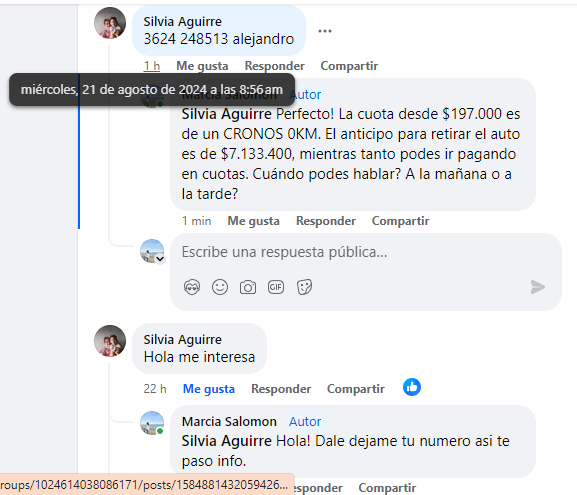Switch commenting identity via avatar chevron
This screenshot has width=577, height=495.
point(160,259)
